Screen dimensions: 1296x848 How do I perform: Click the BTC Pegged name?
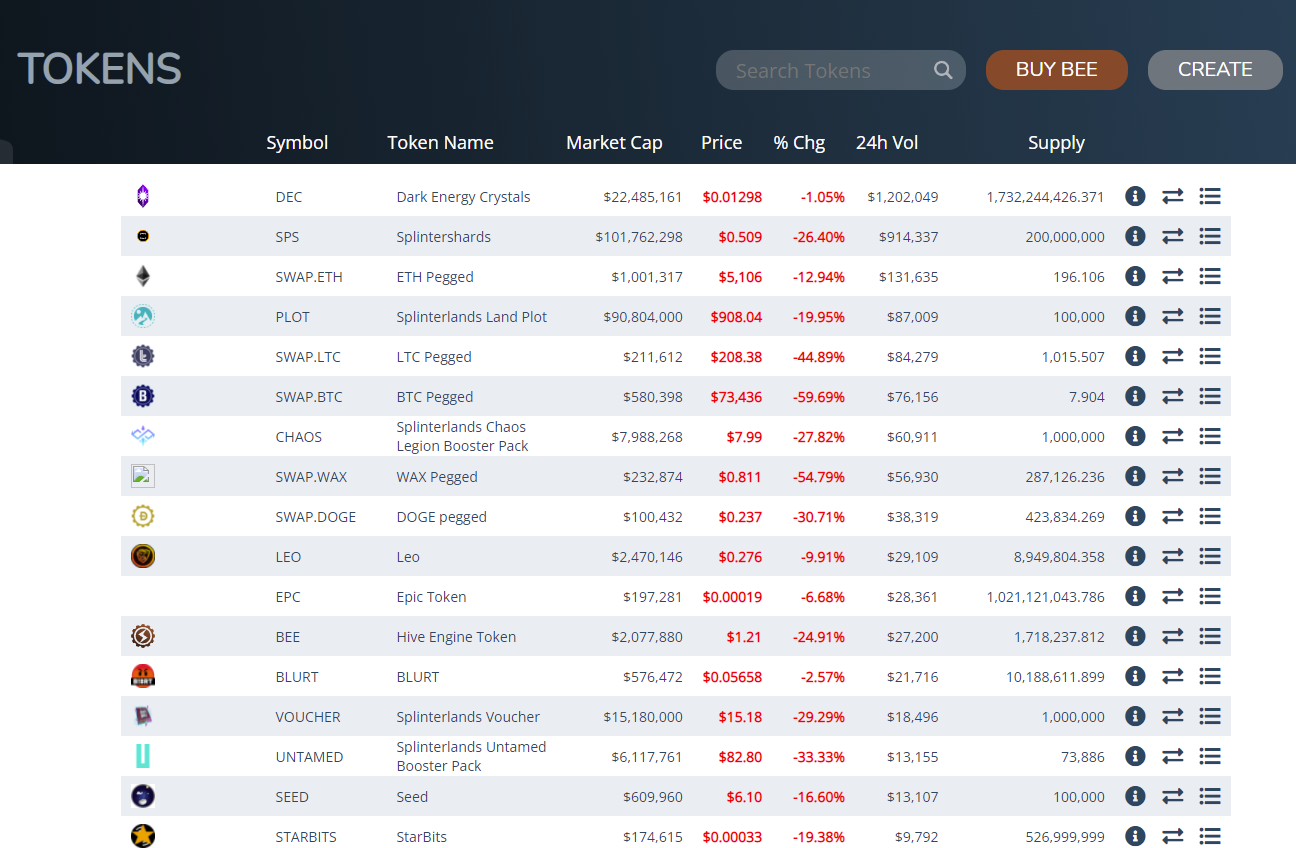point(435,397)
